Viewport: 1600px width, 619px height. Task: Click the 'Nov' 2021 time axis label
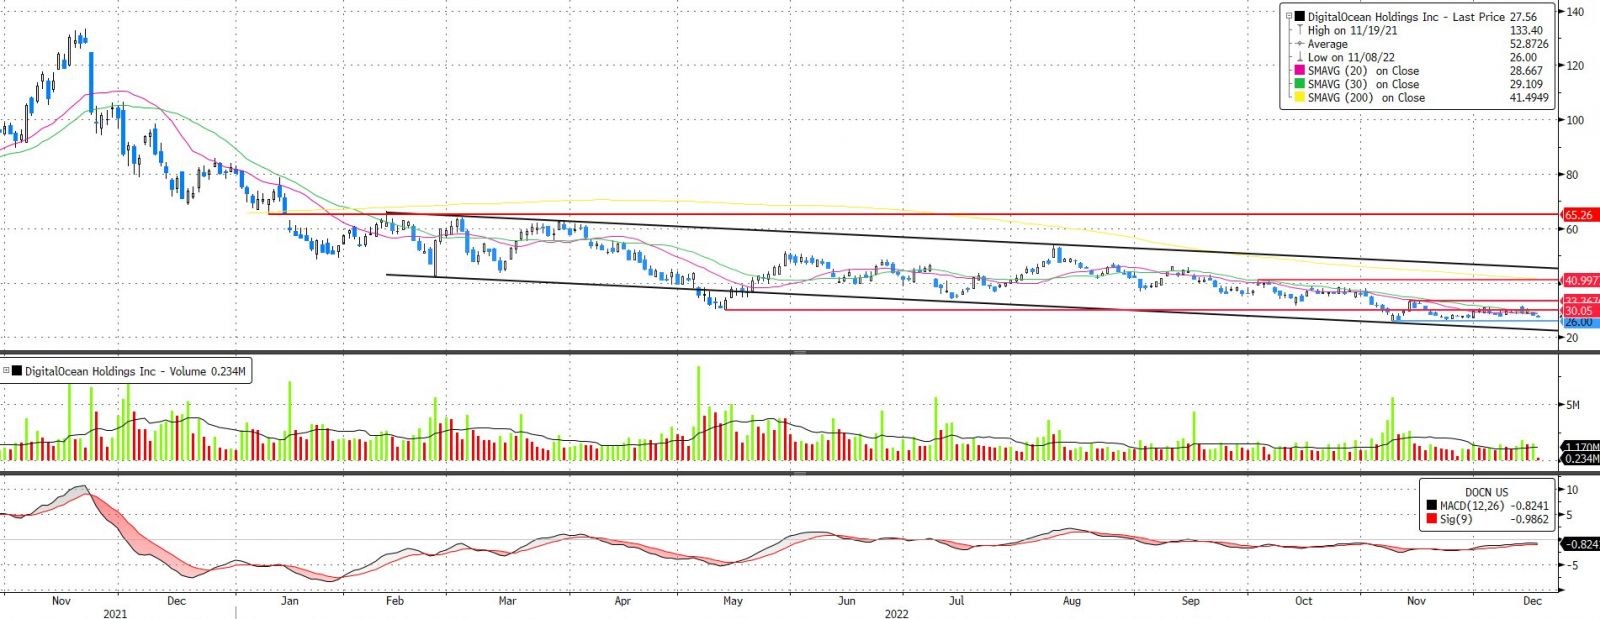click(x=61, y=601)
